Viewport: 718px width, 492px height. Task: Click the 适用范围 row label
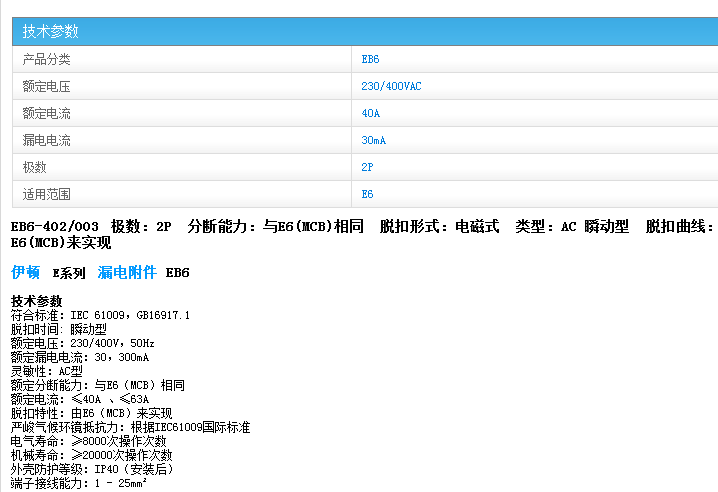(46, 194)
